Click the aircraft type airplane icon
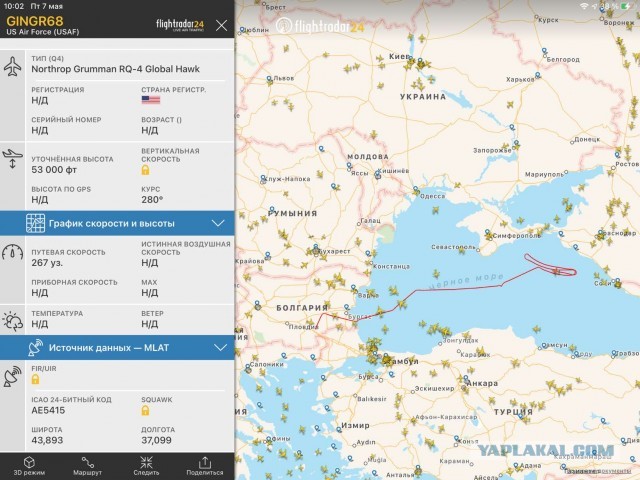Image resolution: width=640 pixels, height=480 pixels. [13, 67]
